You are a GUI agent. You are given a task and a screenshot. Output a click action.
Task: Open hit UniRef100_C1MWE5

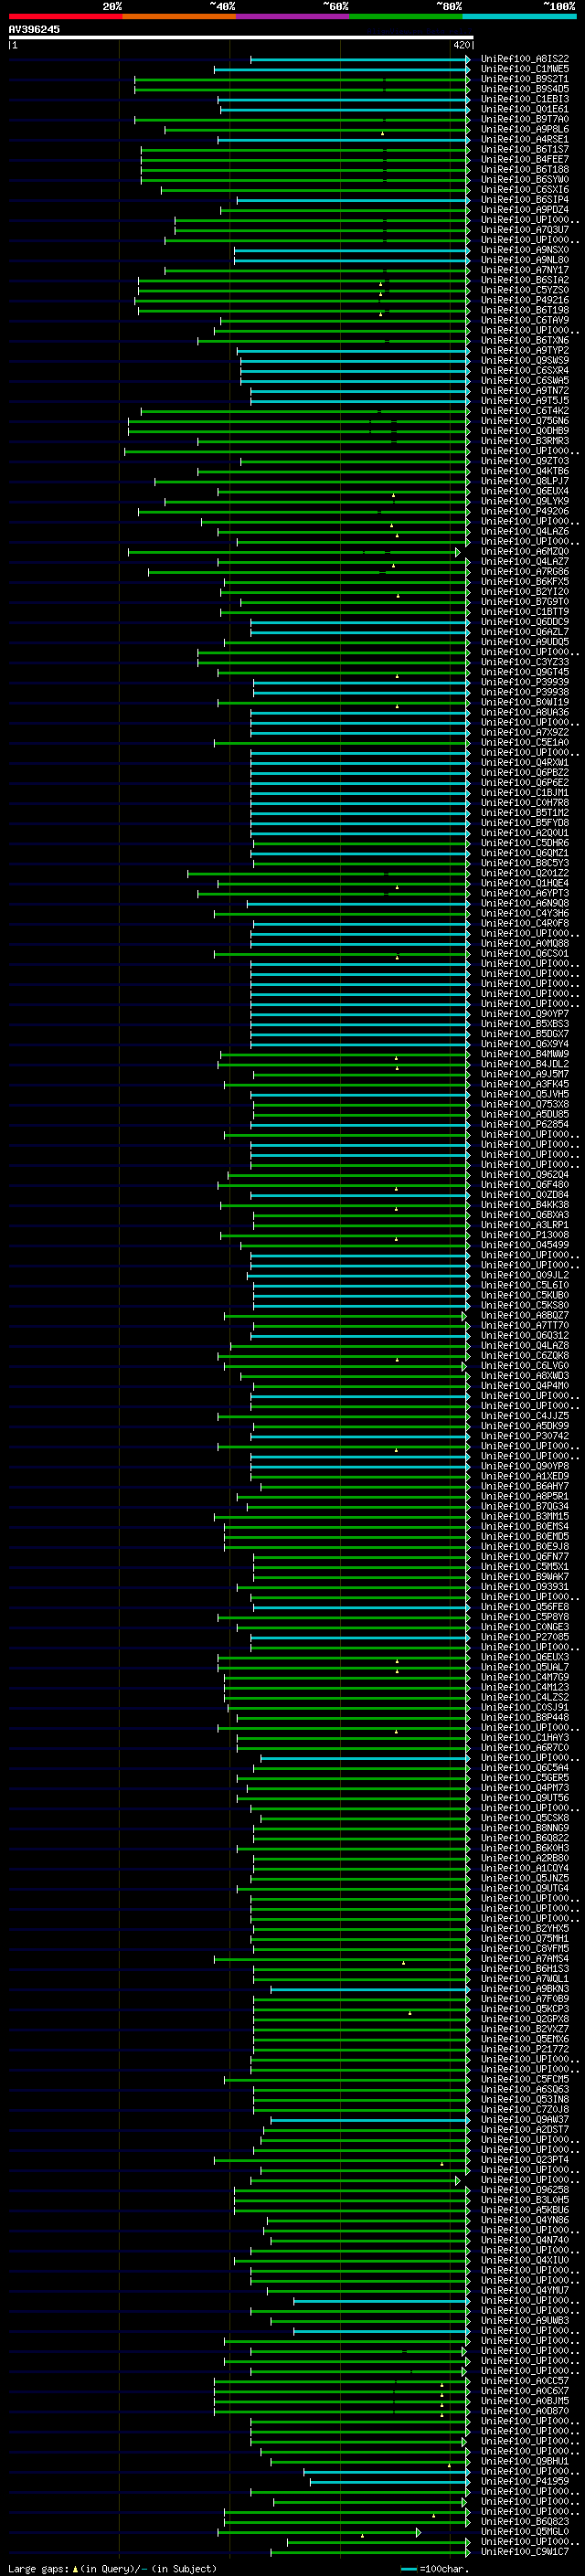(525, 69)
